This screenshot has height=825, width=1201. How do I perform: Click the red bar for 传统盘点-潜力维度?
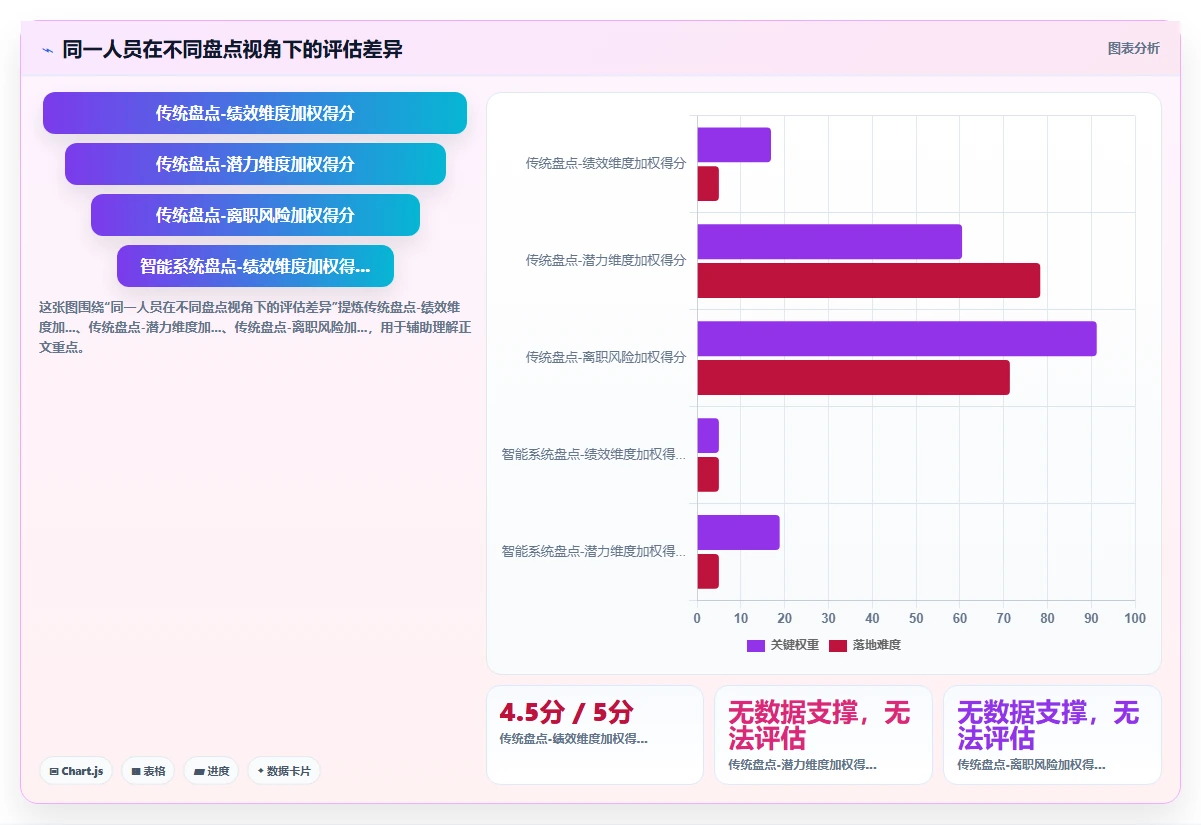click(x=869, y=281)
